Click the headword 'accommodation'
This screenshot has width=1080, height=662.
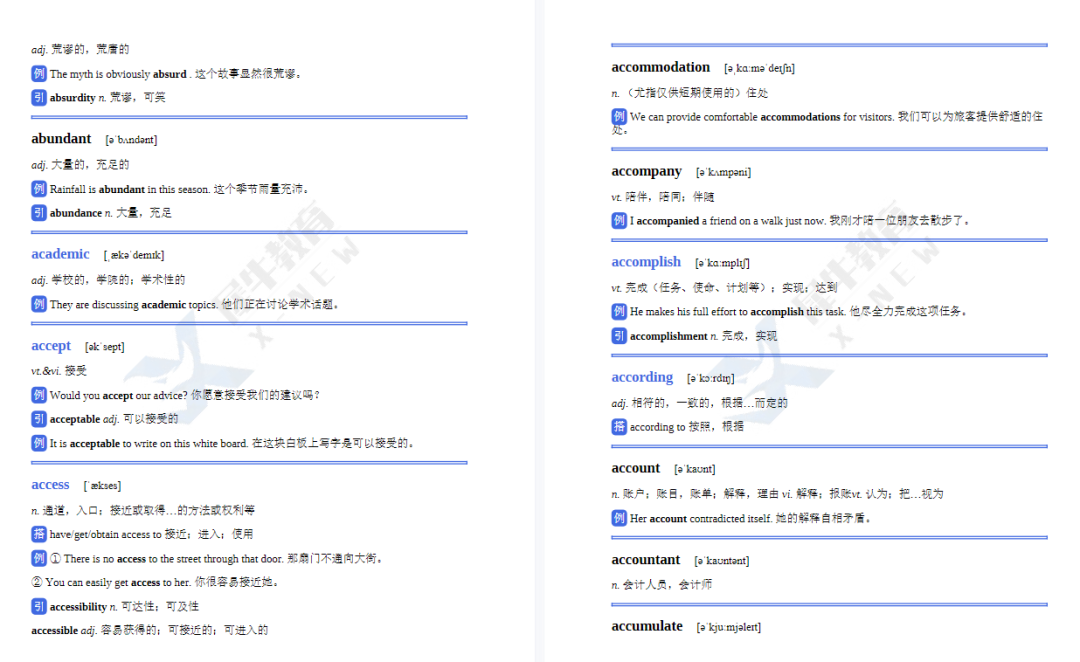[x=660, y=67]
